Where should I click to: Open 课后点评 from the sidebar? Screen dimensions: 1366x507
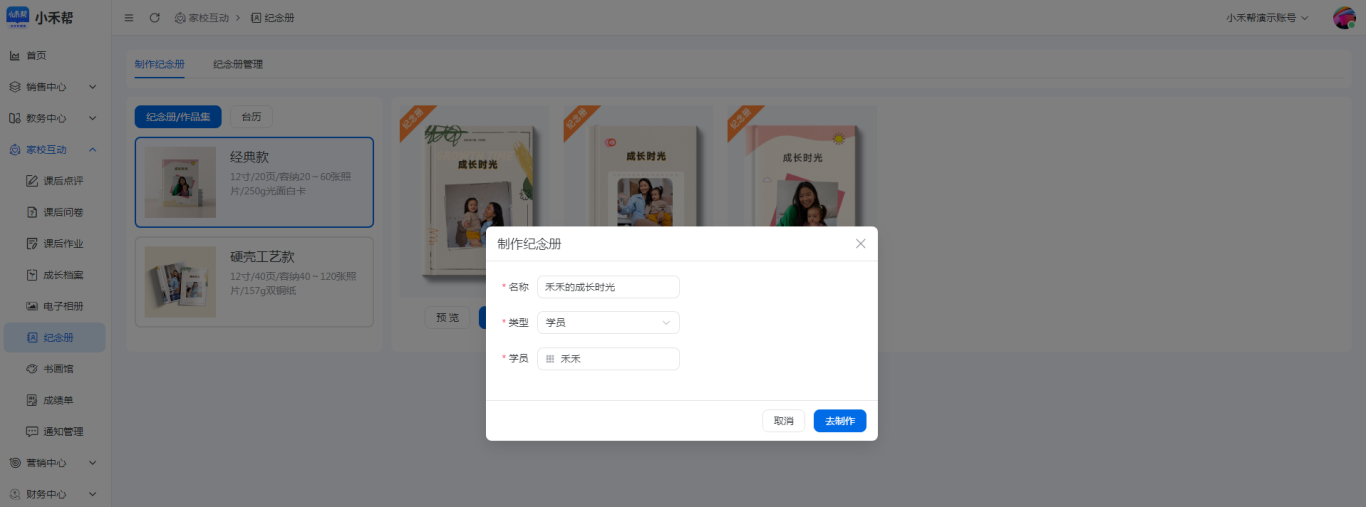[62, 181]
